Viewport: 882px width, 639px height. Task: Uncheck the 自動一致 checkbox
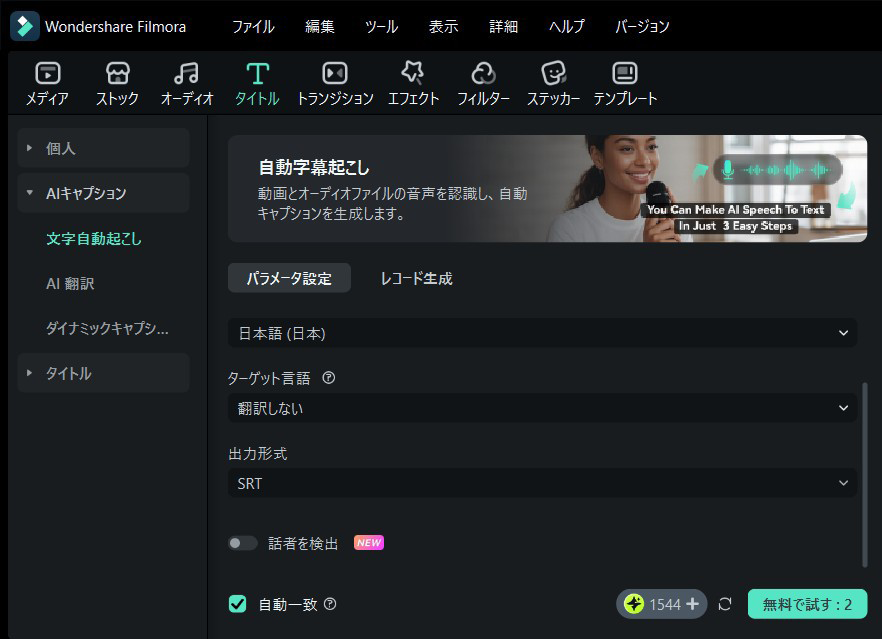coord(237,604)
